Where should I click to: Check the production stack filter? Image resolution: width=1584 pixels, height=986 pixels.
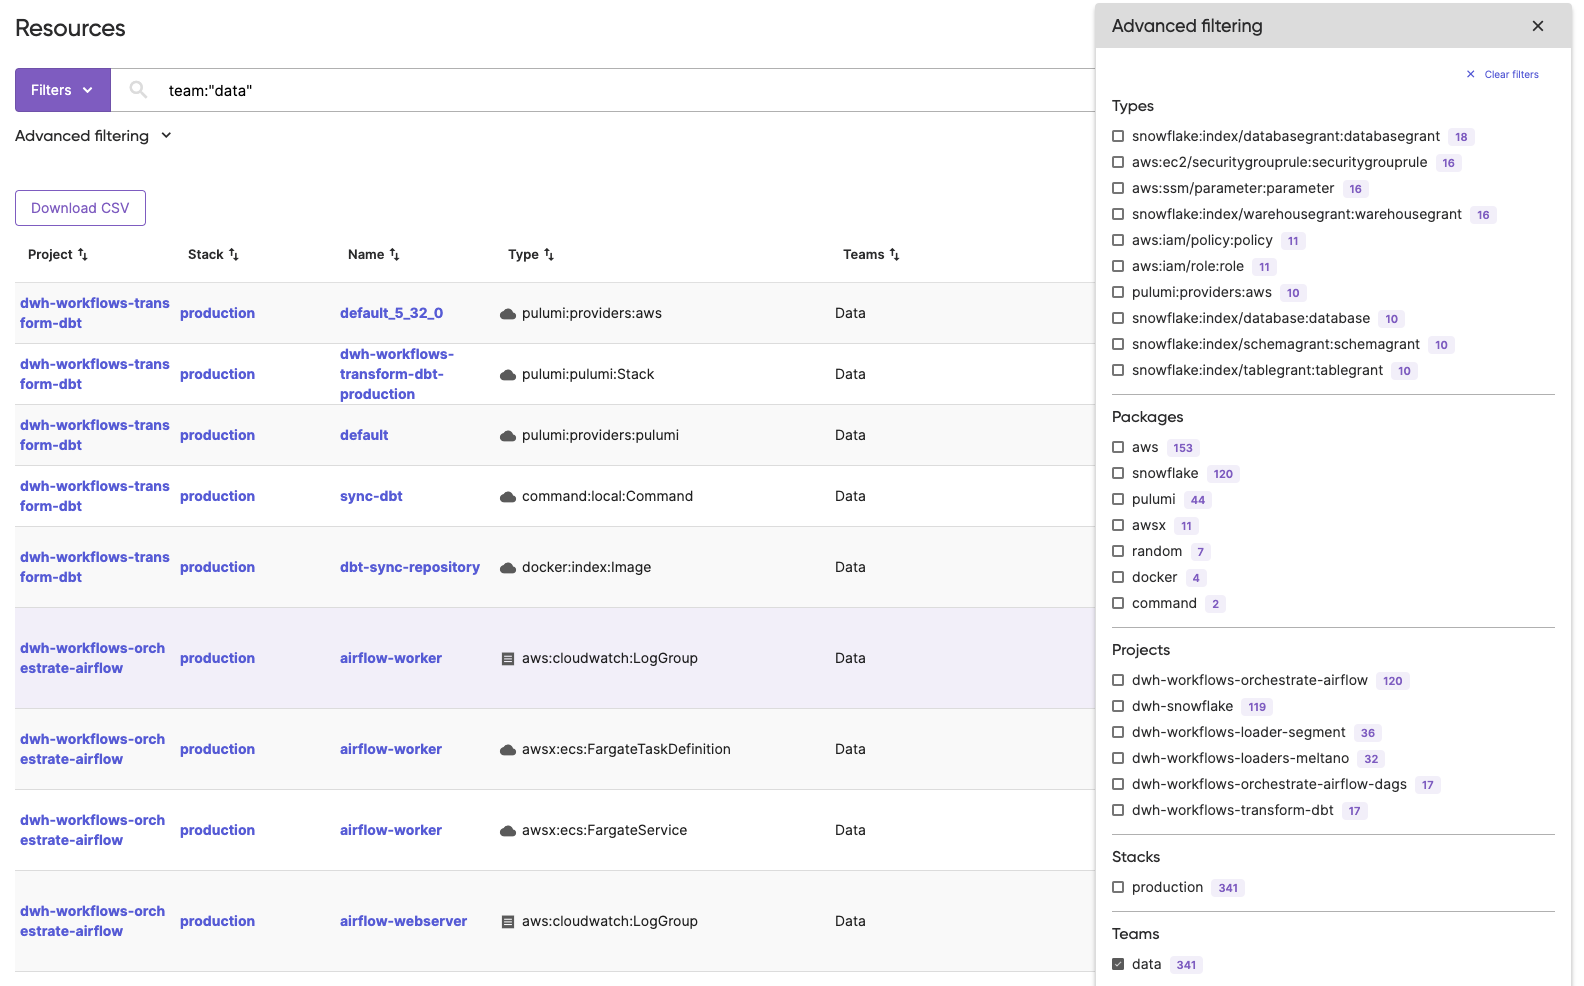1118,888
